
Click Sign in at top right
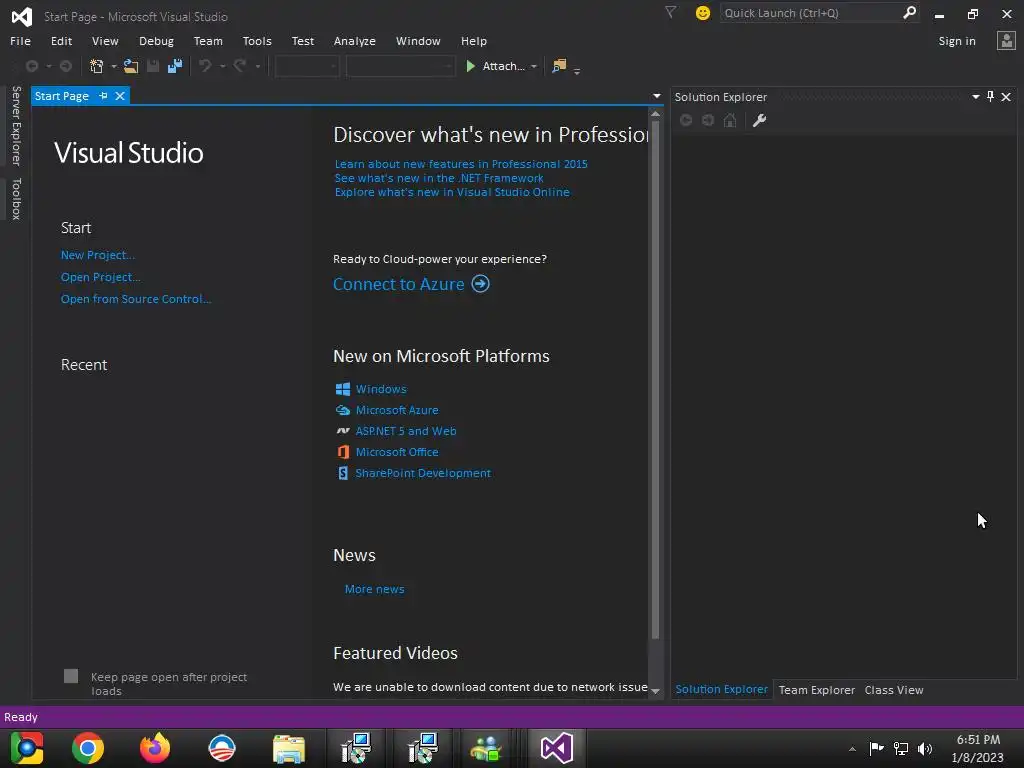[x=957, y=40]
